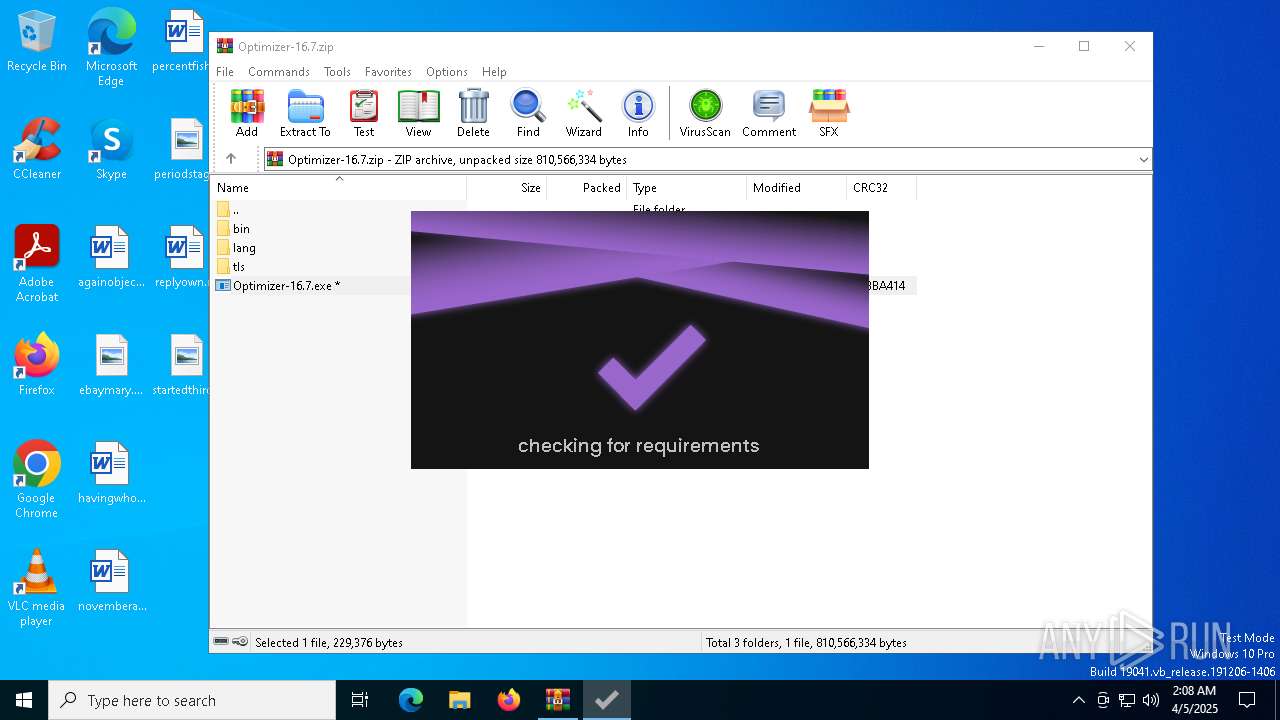Image resolution: width=1280 pixels, height=720 pixels.
Task: Sort by the Name column header
Action: (339, 187)
